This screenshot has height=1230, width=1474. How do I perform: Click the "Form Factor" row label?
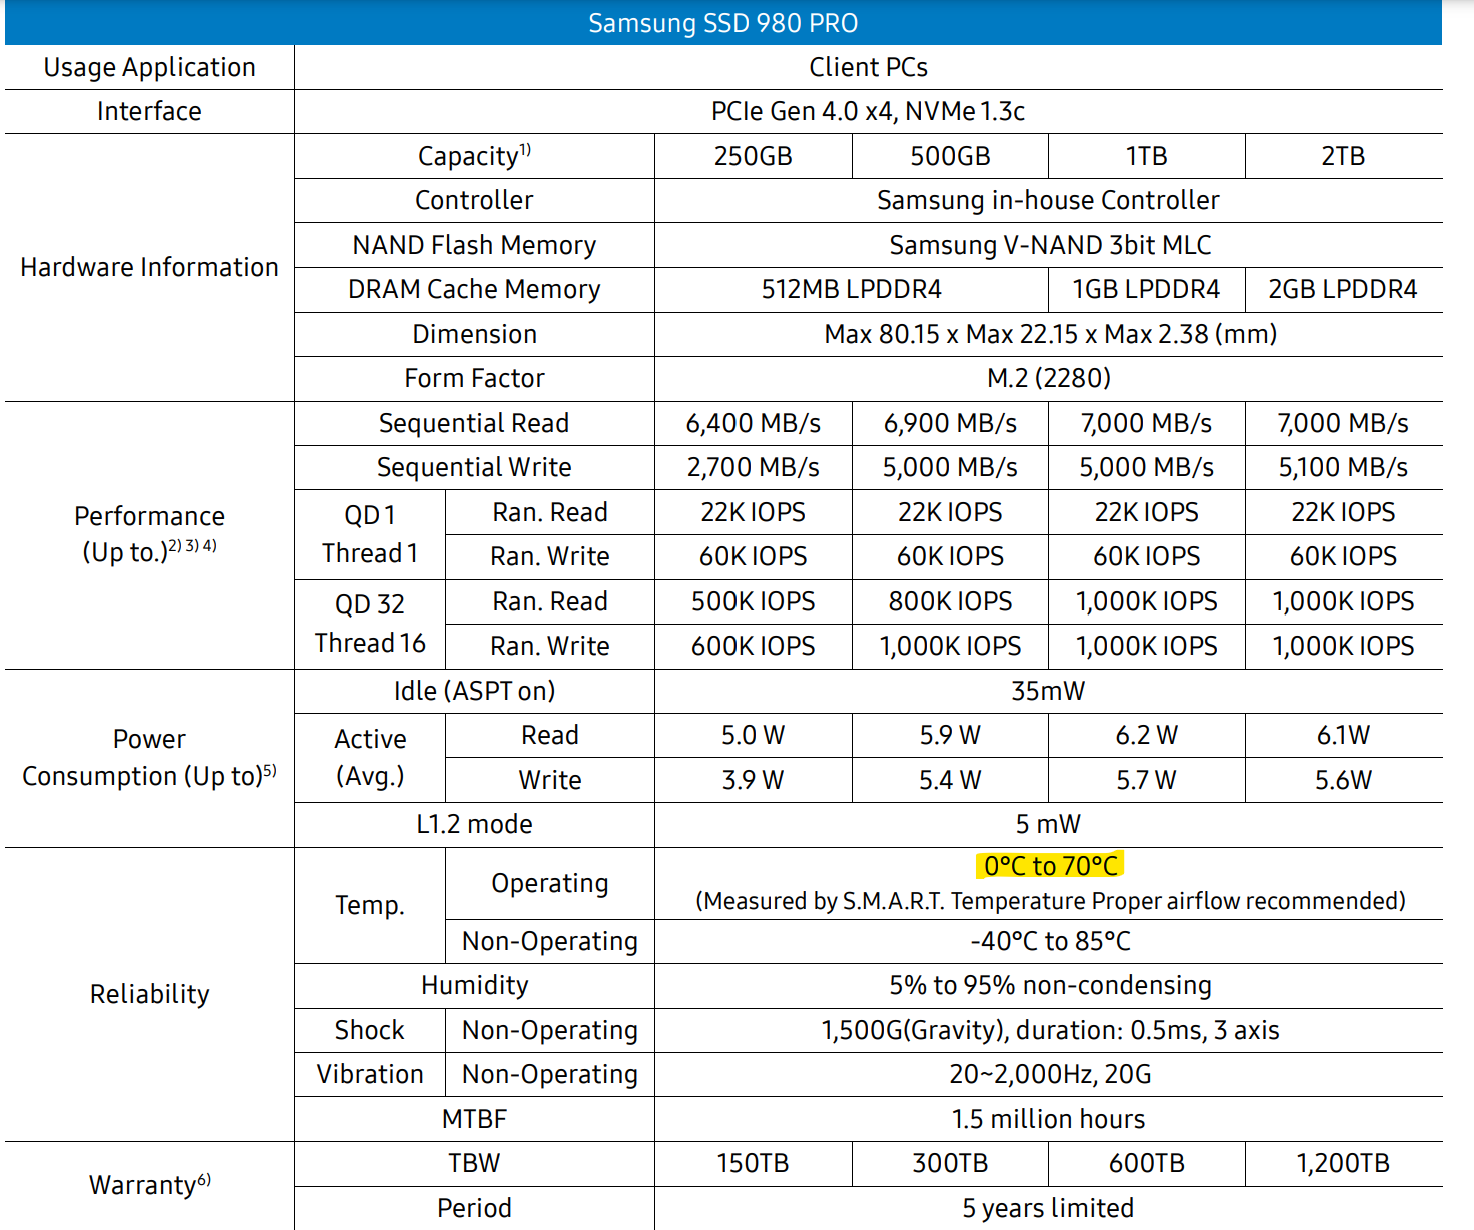[474, 378]
